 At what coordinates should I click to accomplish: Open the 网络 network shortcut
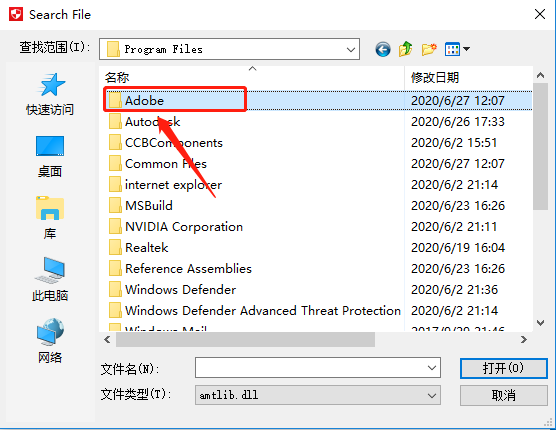click(50, 341)
